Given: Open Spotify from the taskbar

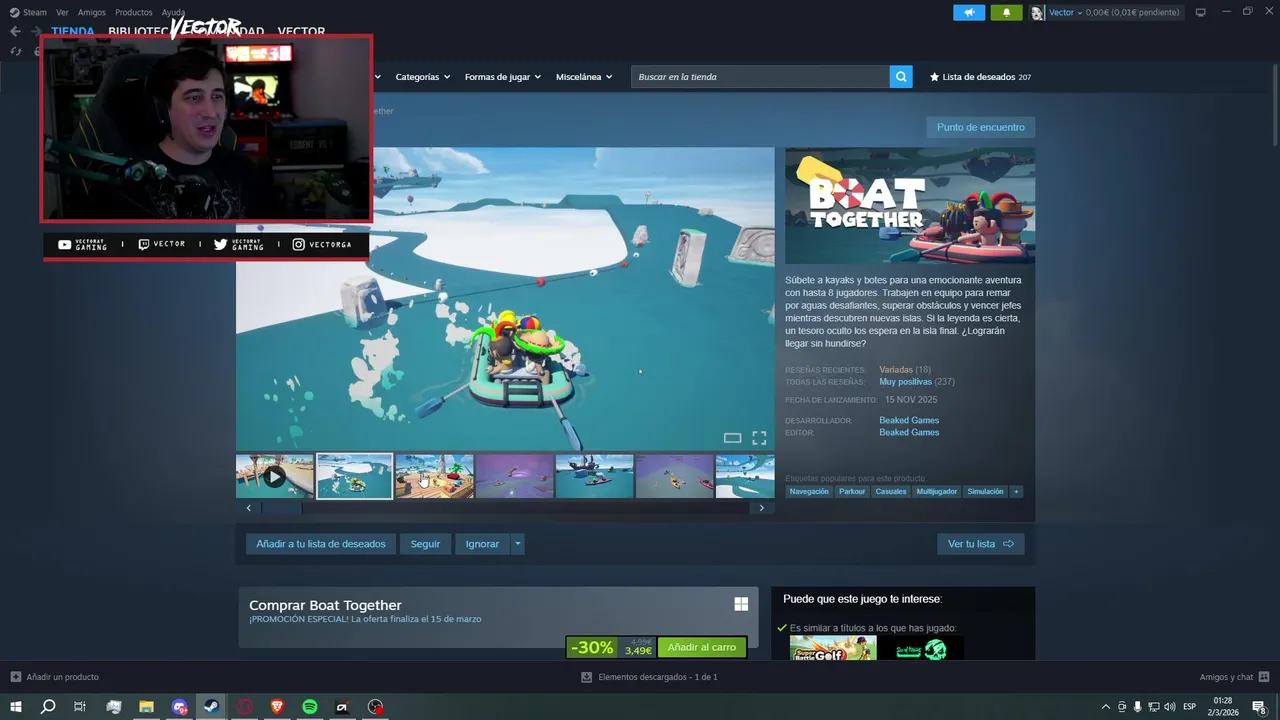Looking at the screenshot, I should pos(310,707).
